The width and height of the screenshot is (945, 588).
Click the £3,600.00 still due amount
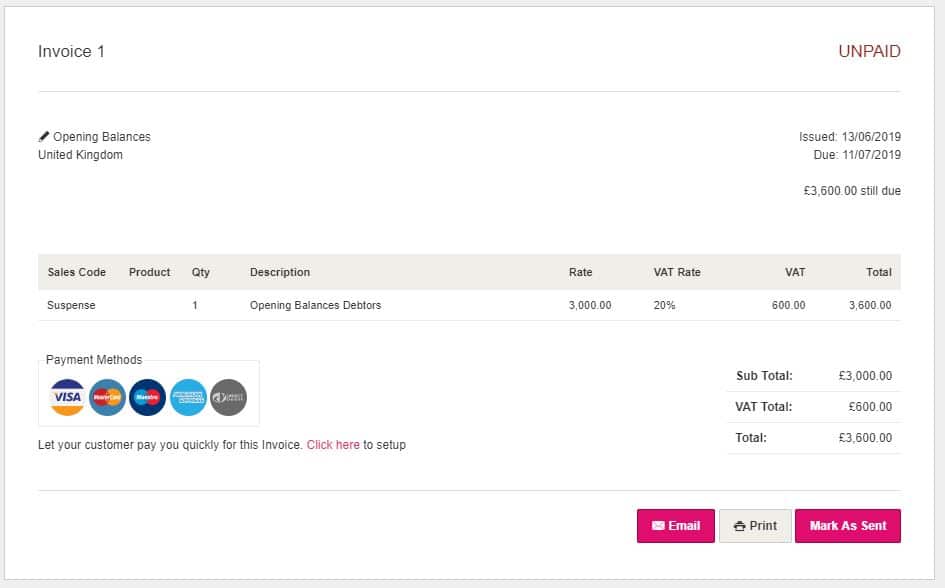coord(852,191)
